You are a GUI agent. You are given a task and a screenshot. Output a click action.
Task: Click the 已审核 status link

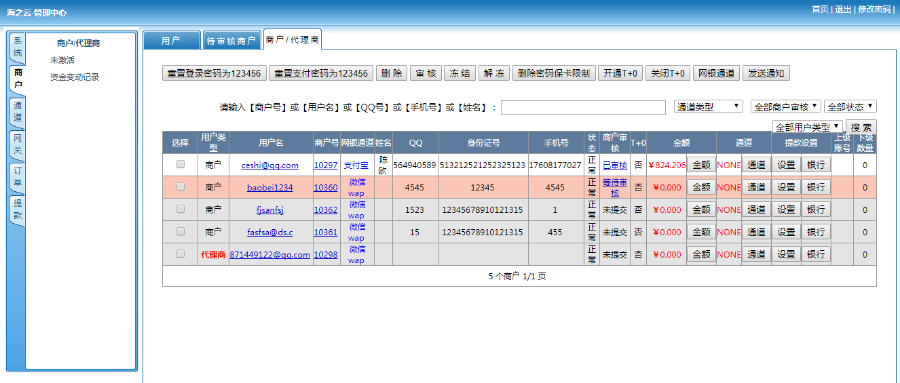click(x=615, y=165)
